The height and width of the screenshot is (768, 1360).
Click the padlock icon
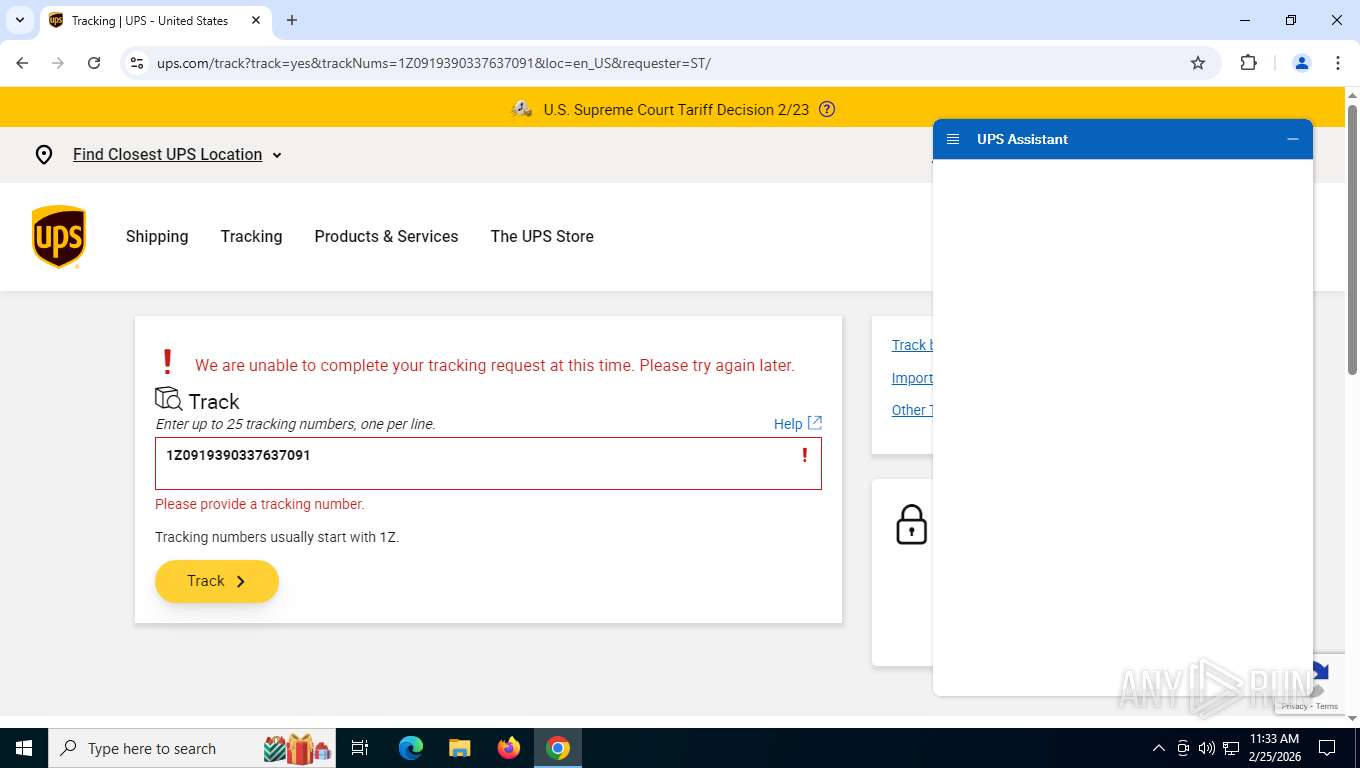coord(911,525)
